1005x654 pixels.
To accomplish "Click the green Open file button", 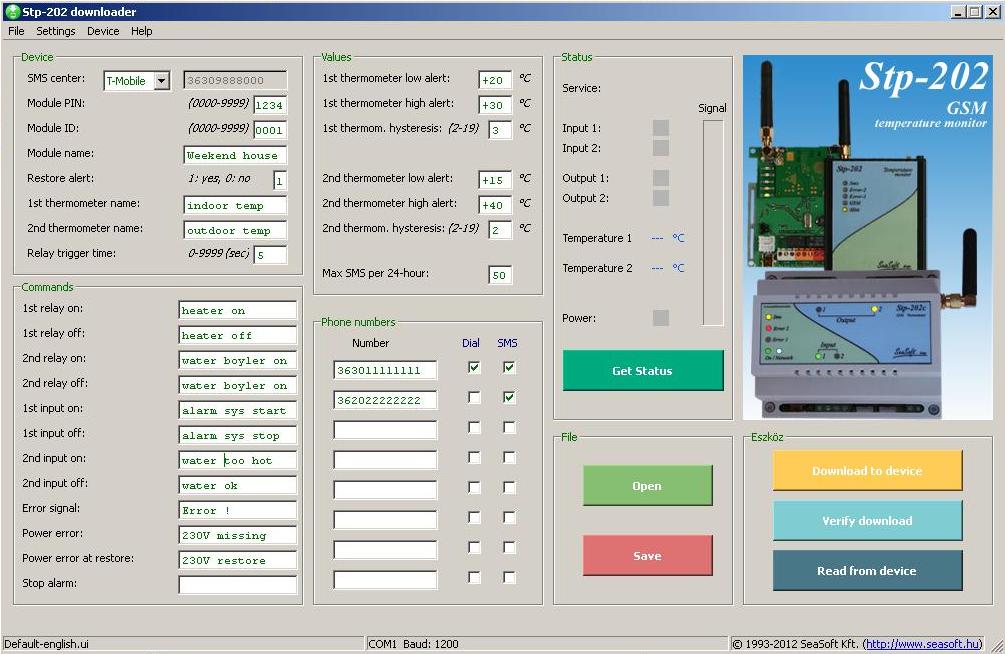I will pyautogui.click(x=647, y=486).
